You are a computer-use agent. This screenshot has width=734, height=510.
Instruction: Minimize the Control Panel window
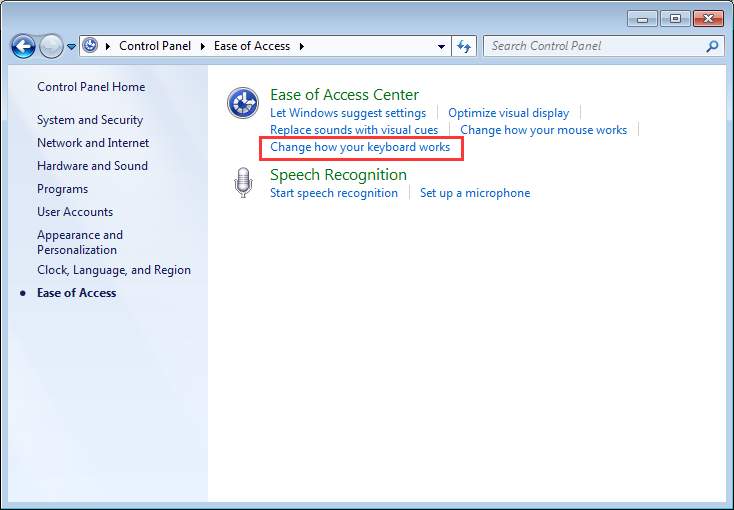[642, 19]
